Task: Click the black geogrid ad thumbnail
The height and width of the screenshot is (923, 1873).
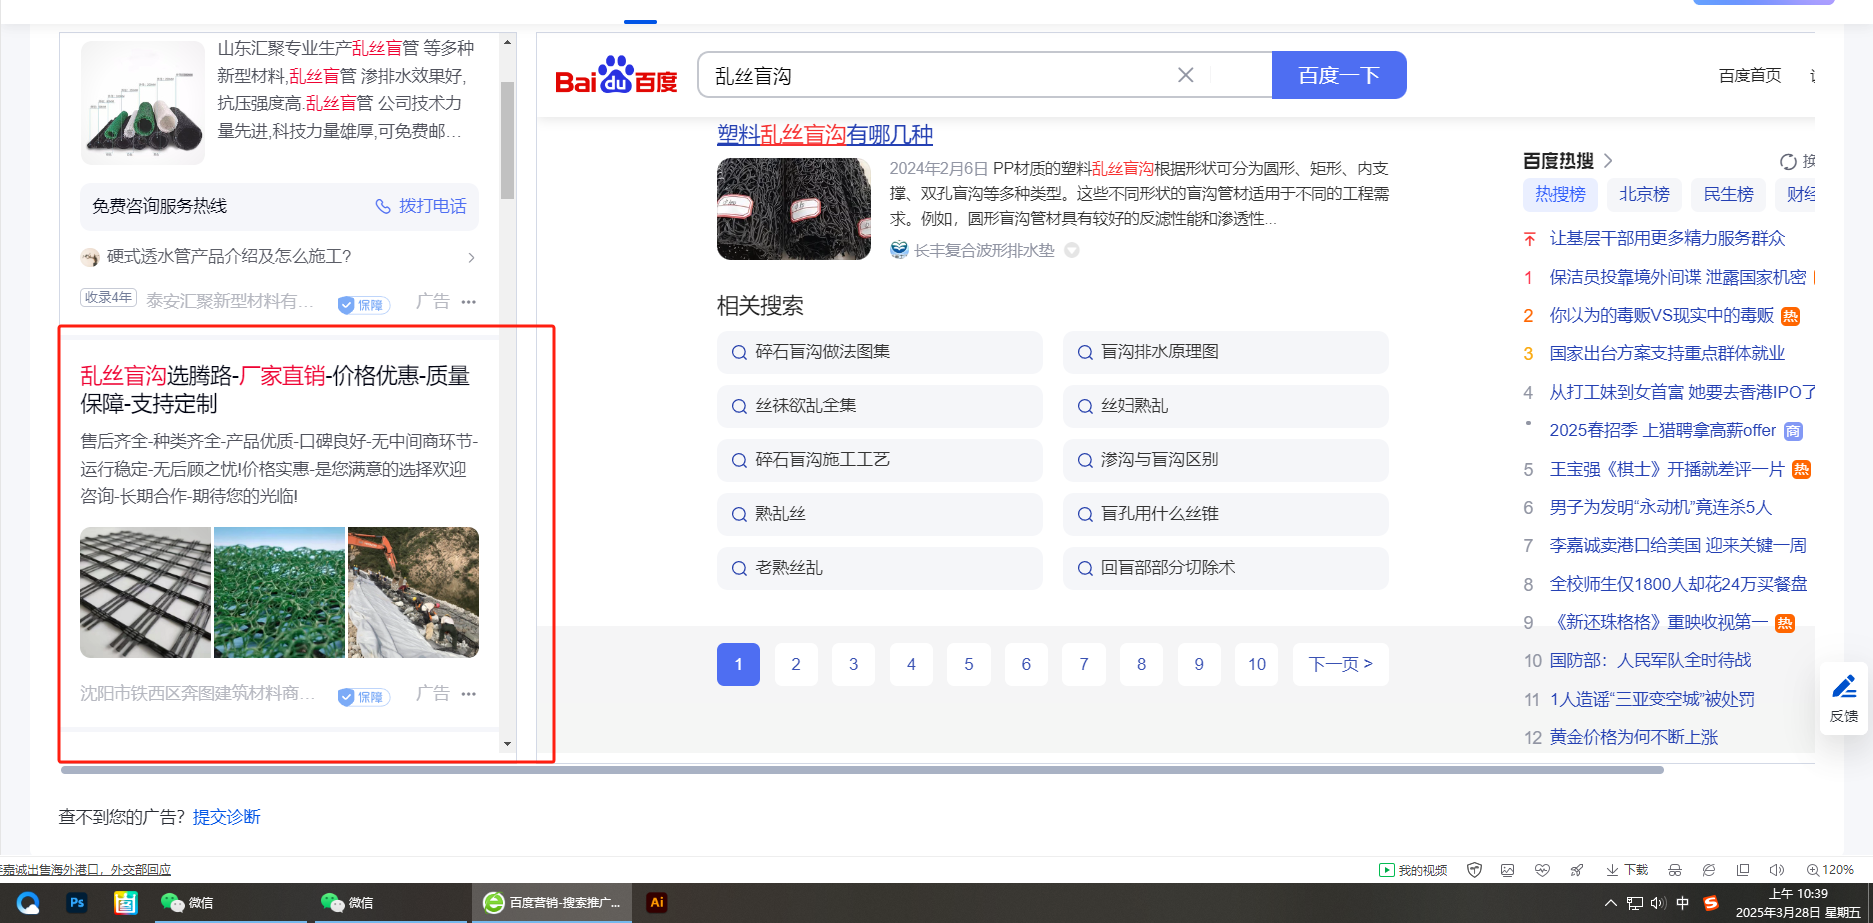Action: pyautogui.click(x=146, y=592)
